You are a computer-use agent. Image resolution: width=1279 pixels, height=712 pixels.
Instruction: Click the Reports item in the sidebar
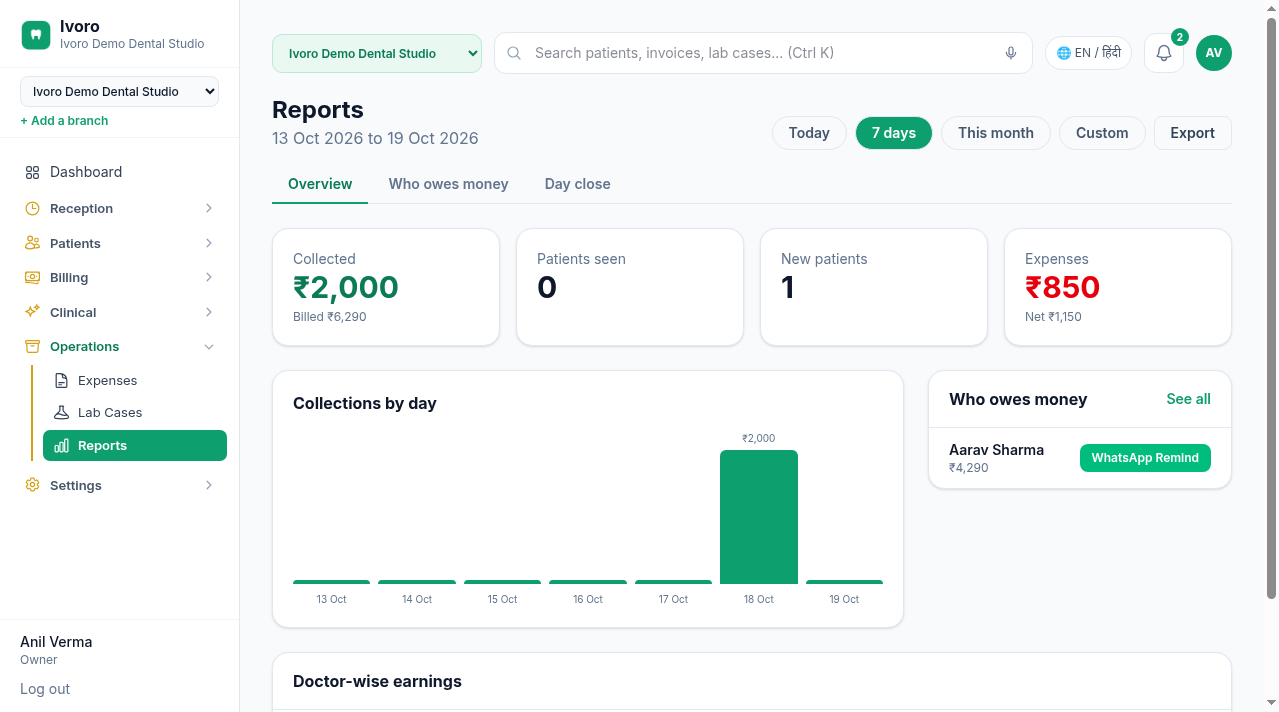(135, 446)
